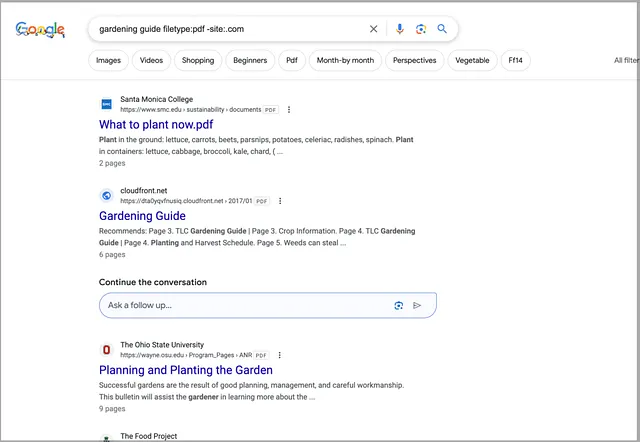This screenshot has width=640, height=442.
Task: Open more options for the cloudfront.net result
Action: pyautogui.click(x=280, y=201)
